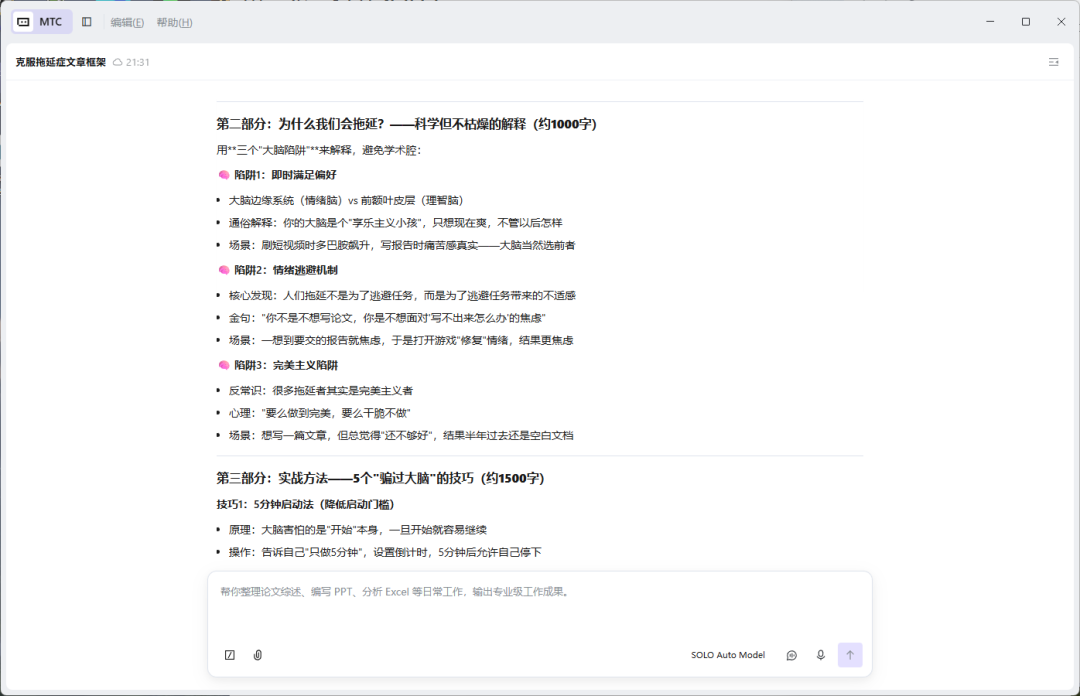Click the line starting 核心发现
This screenshot has height=696, width=1080.
click(402, 296)
